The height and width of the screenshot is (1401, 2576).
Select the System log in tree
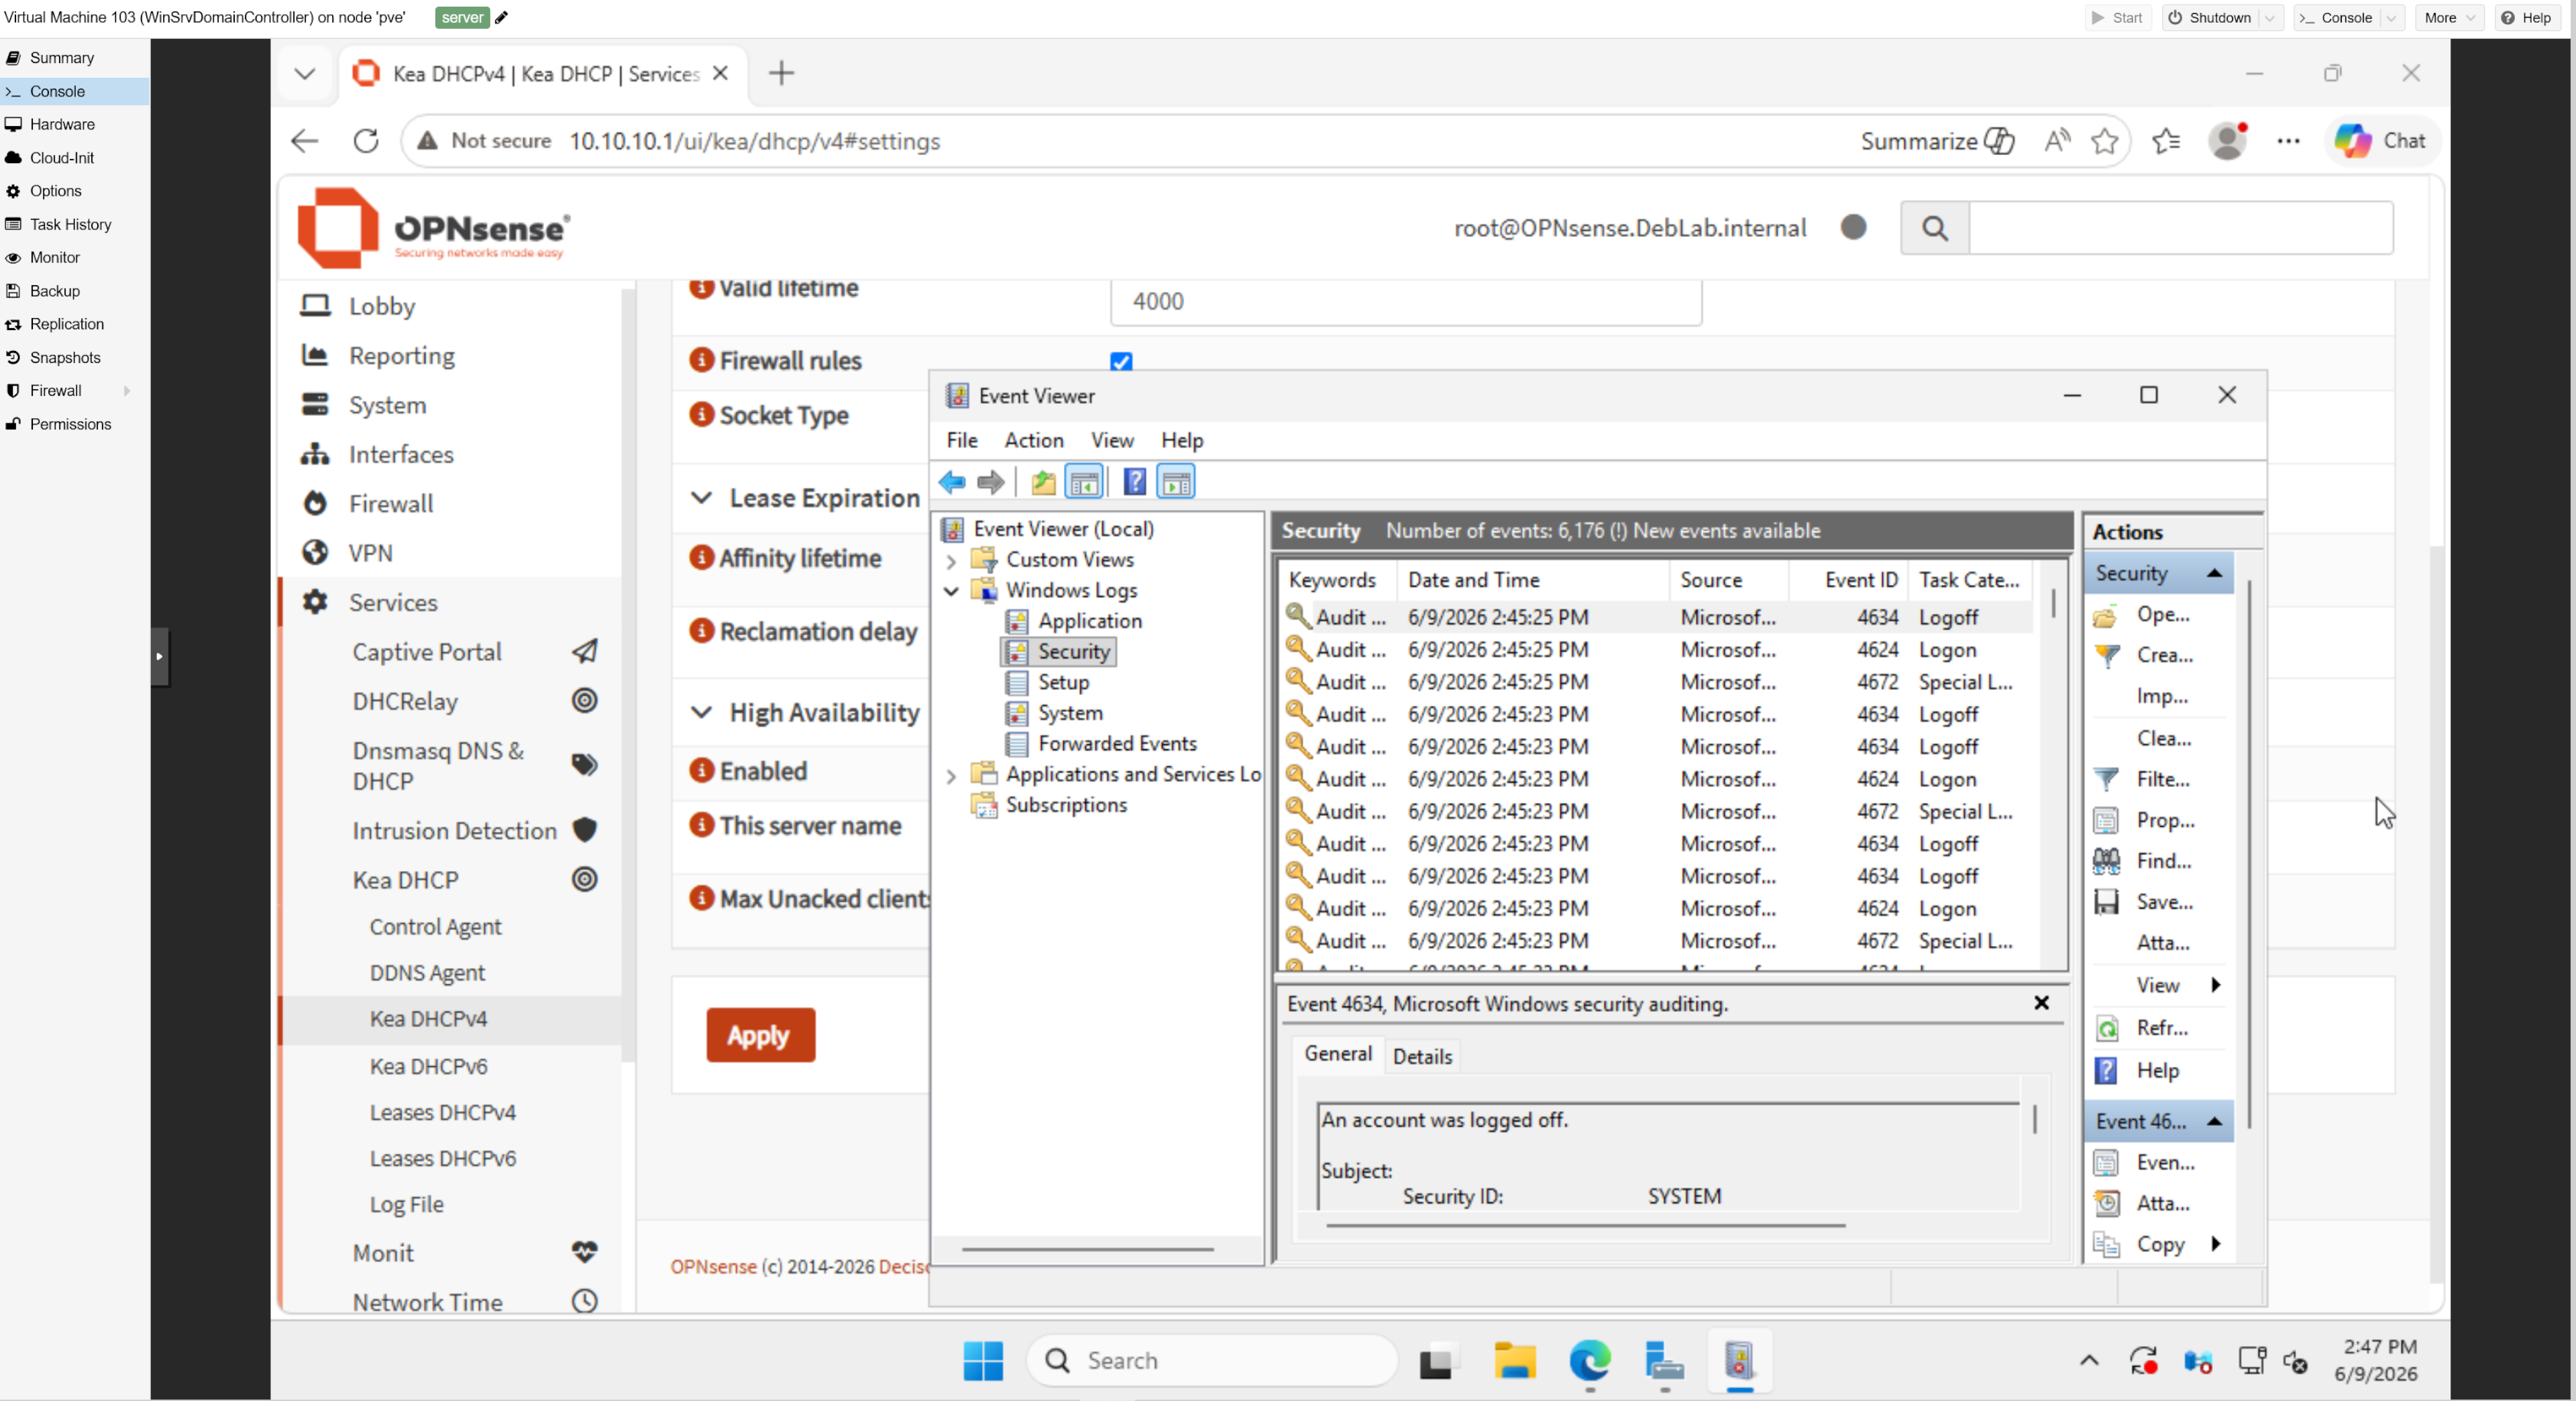(x=1070, y=713)
